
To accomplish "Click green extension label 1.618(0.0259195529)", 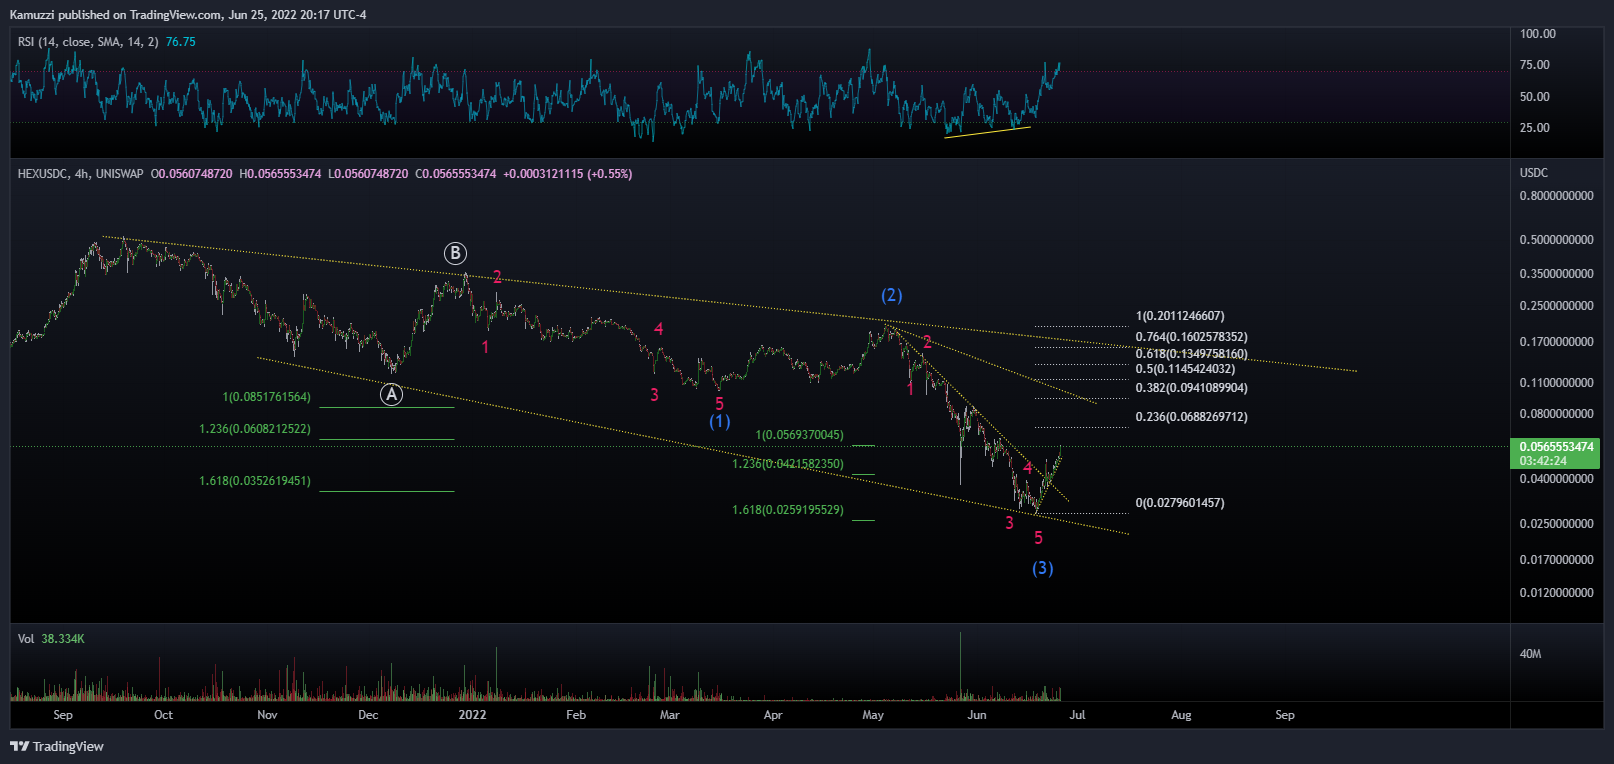I will coord(788,510).
